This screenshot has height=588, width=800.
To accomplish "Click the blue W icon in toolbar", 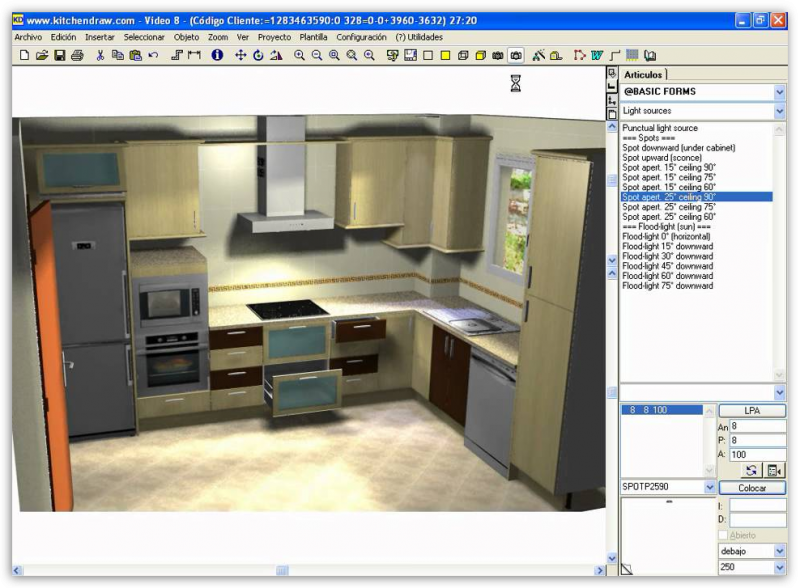I will pos(597,56).
